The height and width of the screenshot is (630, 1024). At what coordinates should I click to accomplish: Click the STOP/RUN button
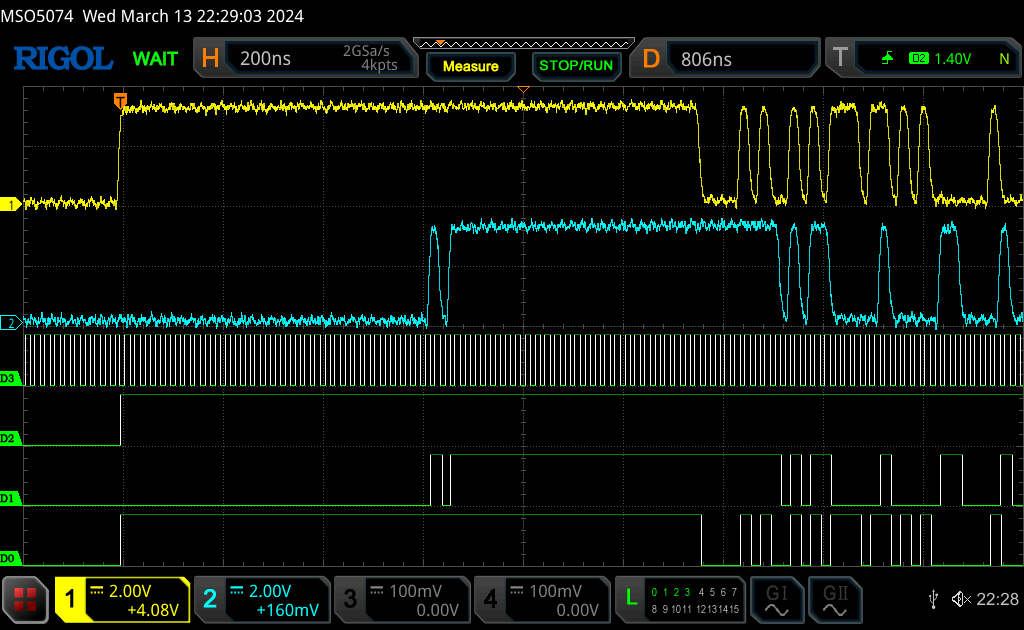click(x=576, y=66)
